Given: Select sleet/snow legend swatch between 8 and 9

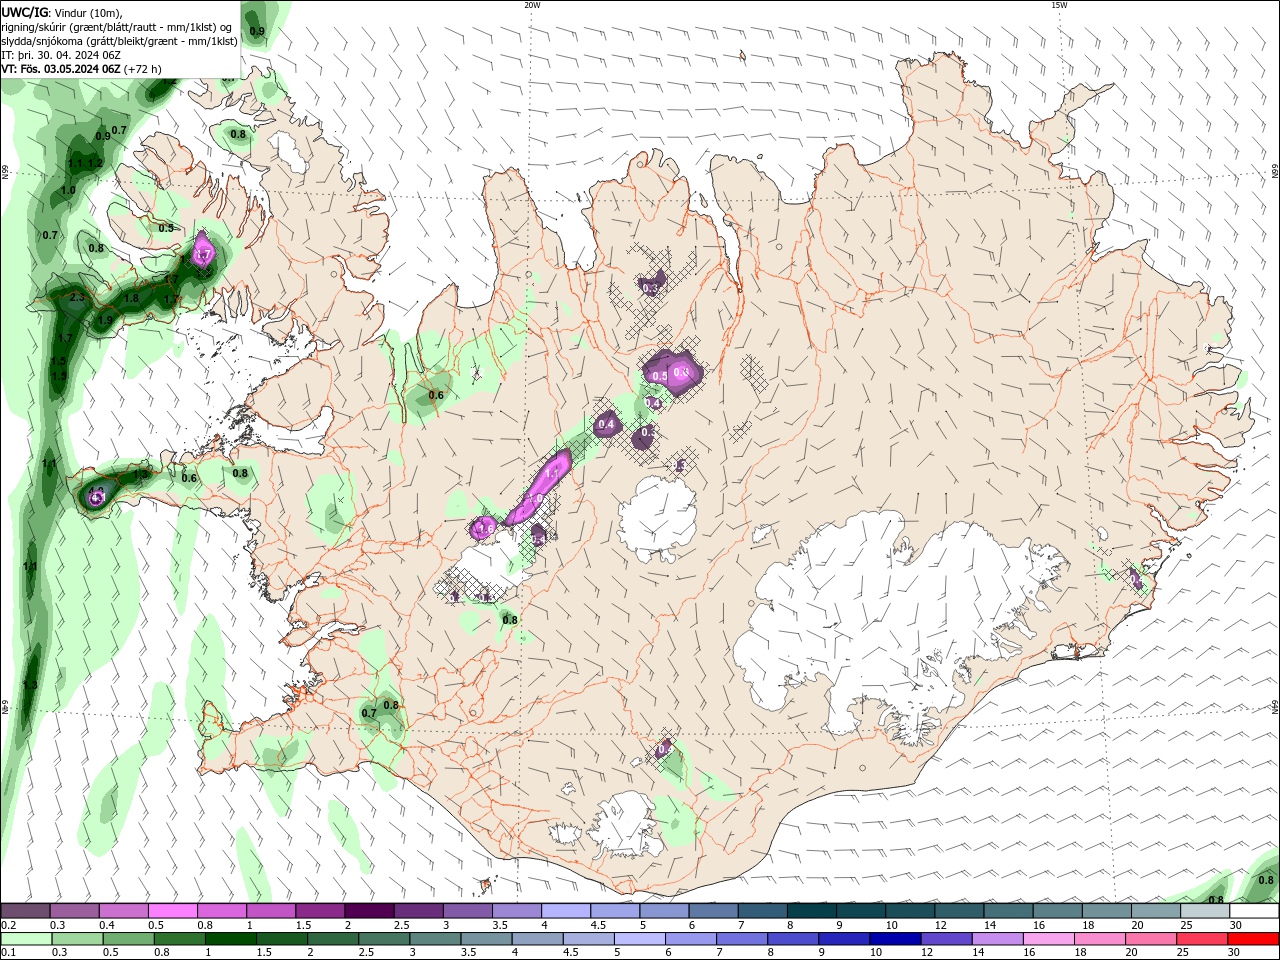Looking at the screenshot, I should (811, 910).
